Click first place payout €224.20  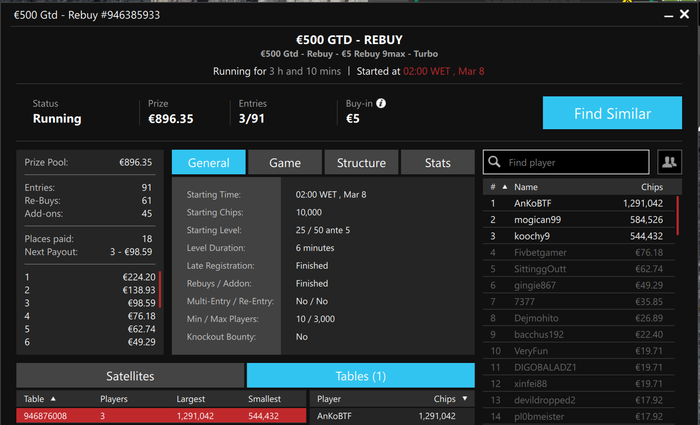coord(139,277)
